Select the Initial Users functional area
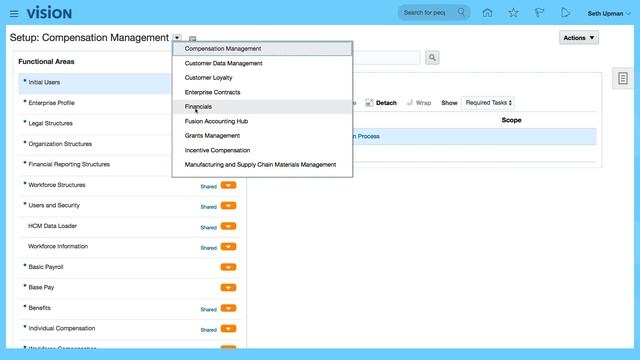This screenshot has height=360, width=640. click(44, 82)
